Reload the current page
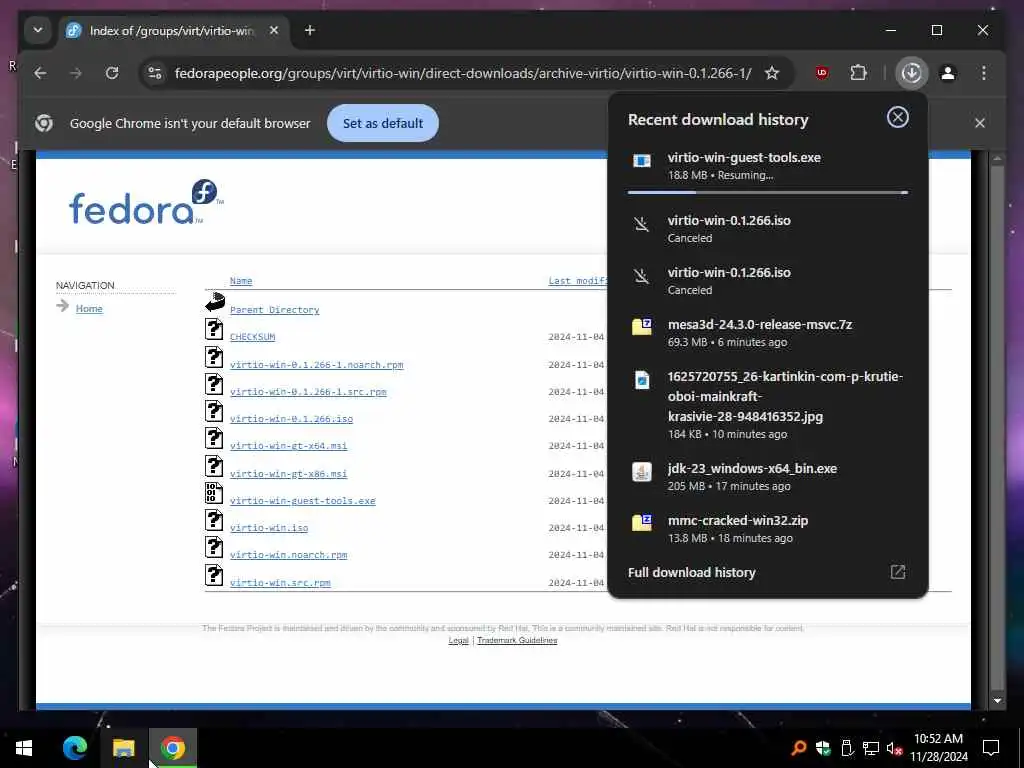This screenshot has height=768, width=1024. 112,73
